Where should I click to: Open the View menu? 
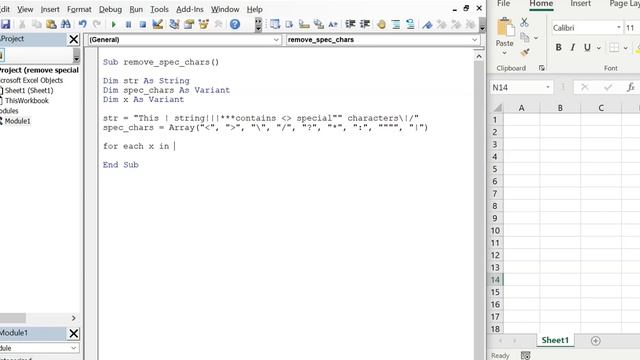(x=25, y=9)
